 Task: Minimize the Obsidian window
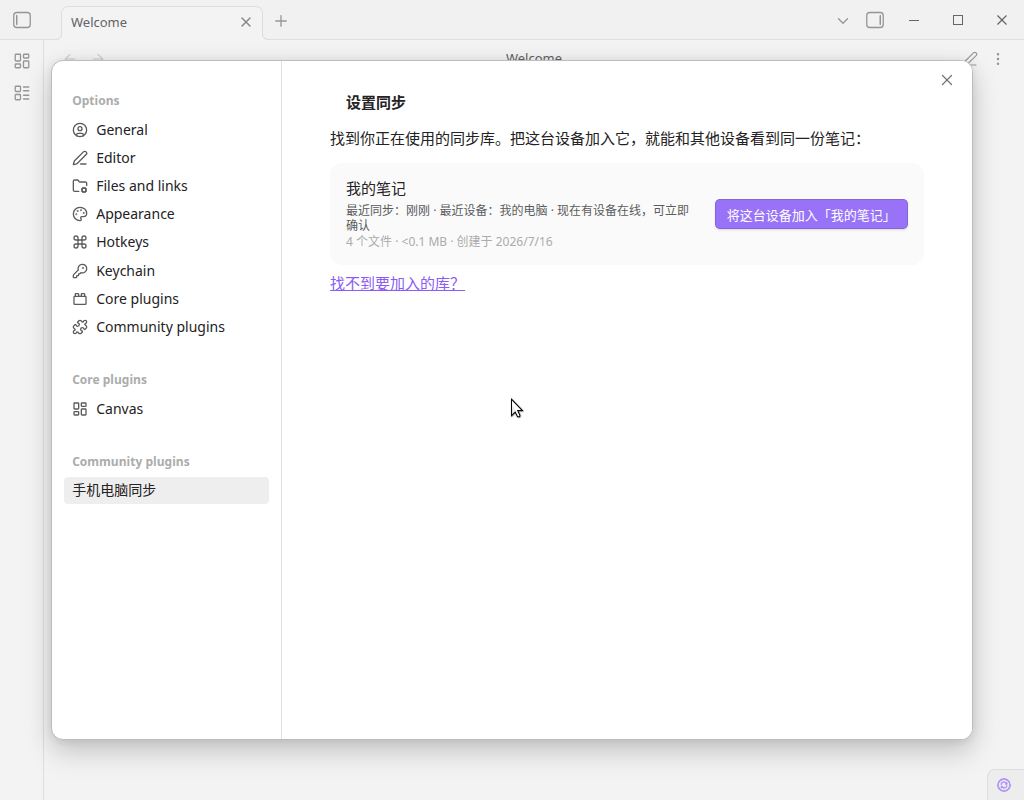pyautogui.click(x=914, y=21)
